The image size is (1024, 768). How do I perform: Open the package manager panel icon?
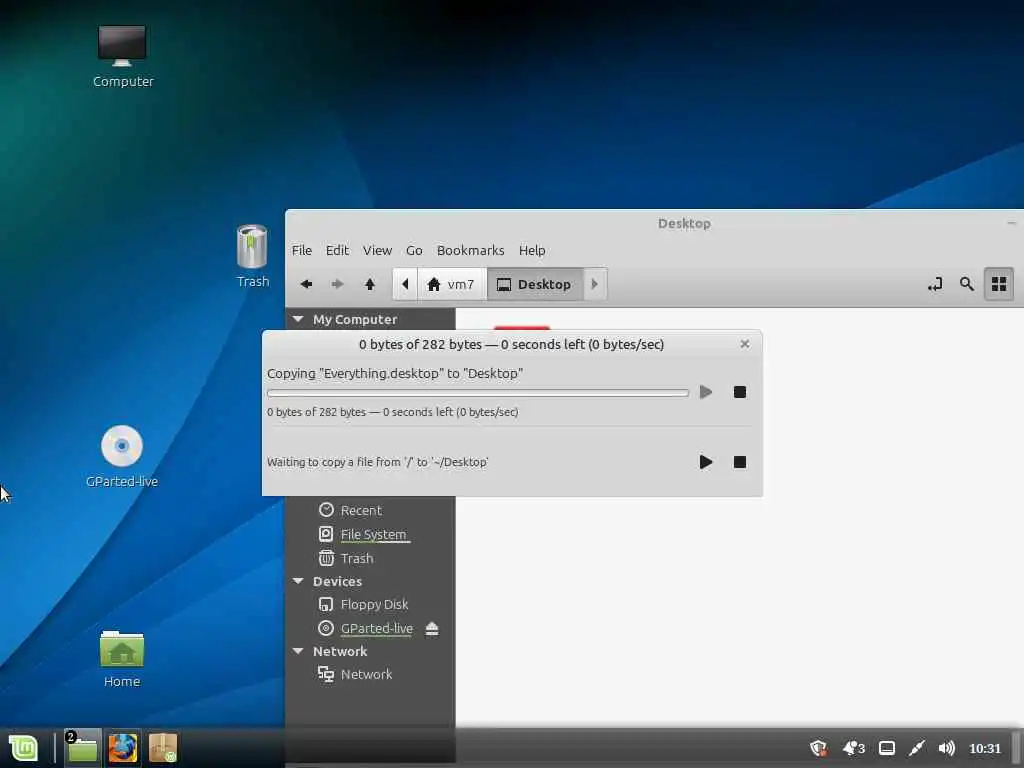point(163,748)
